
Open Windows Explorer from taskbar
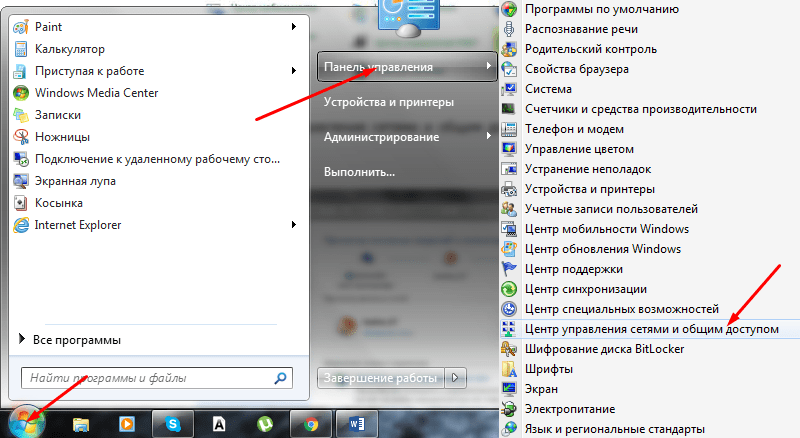pos(81,424)
